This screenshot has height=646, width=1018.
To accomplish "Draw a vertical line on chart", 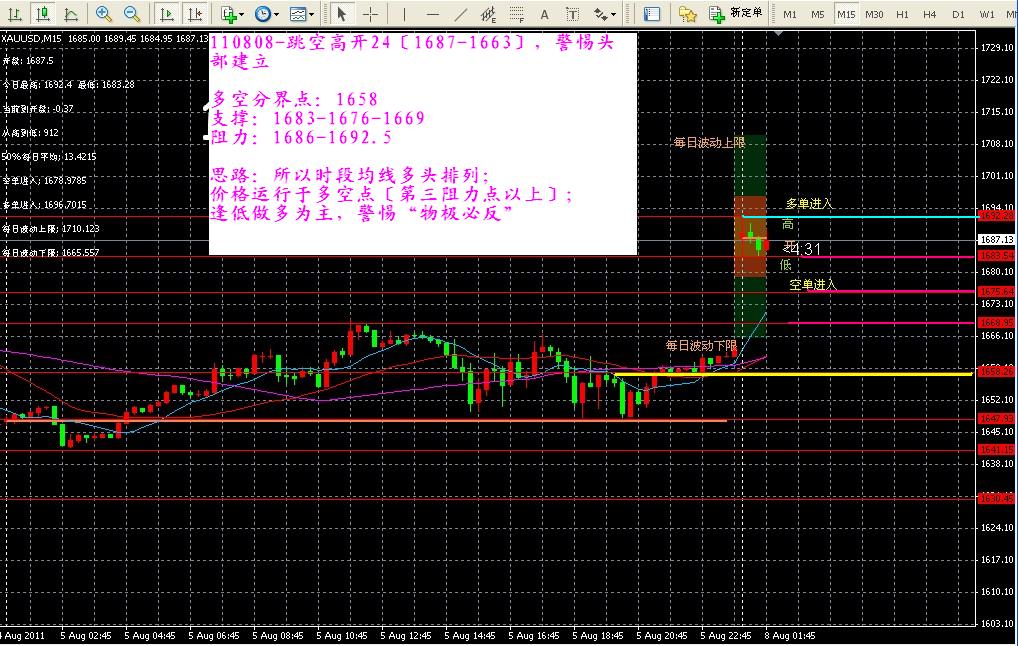I will point(404,14).
